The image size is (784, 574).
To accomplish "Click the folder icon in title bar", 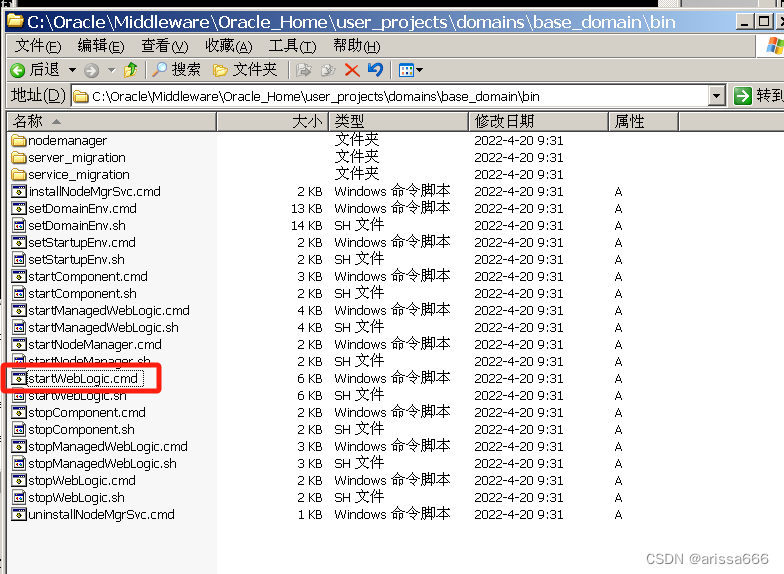I will coord(15,21).
